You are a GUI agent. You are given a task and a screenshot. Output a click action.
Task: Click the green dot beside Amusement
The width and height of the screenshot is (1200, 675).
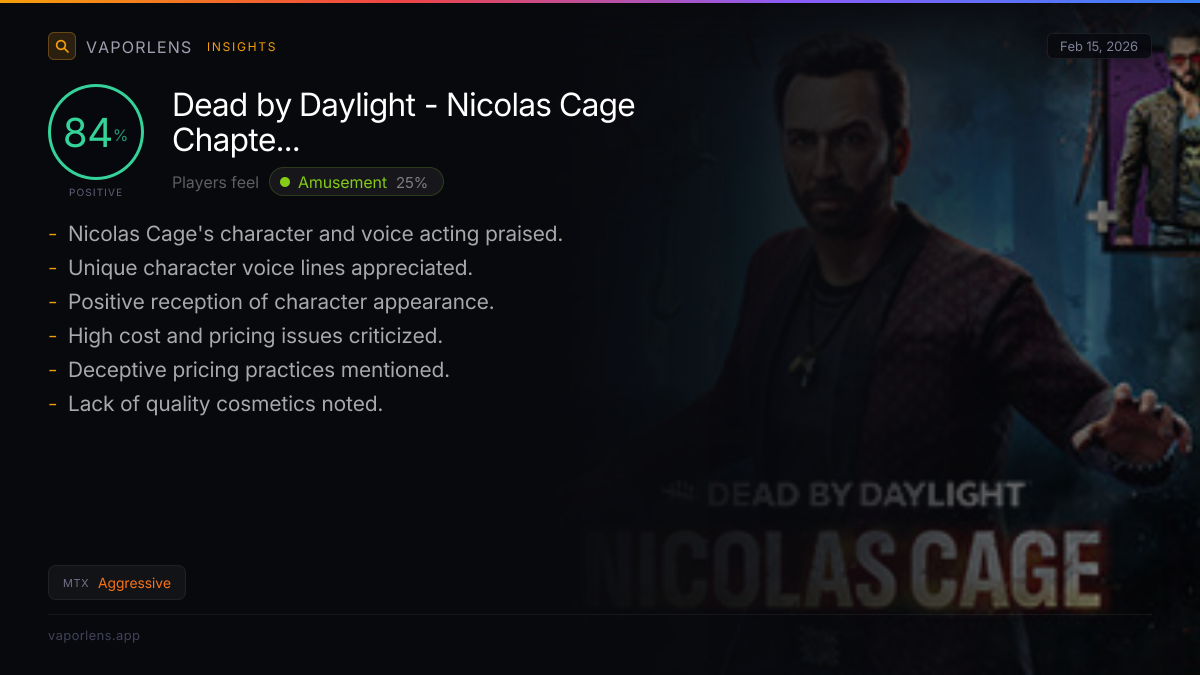(285, 182)
